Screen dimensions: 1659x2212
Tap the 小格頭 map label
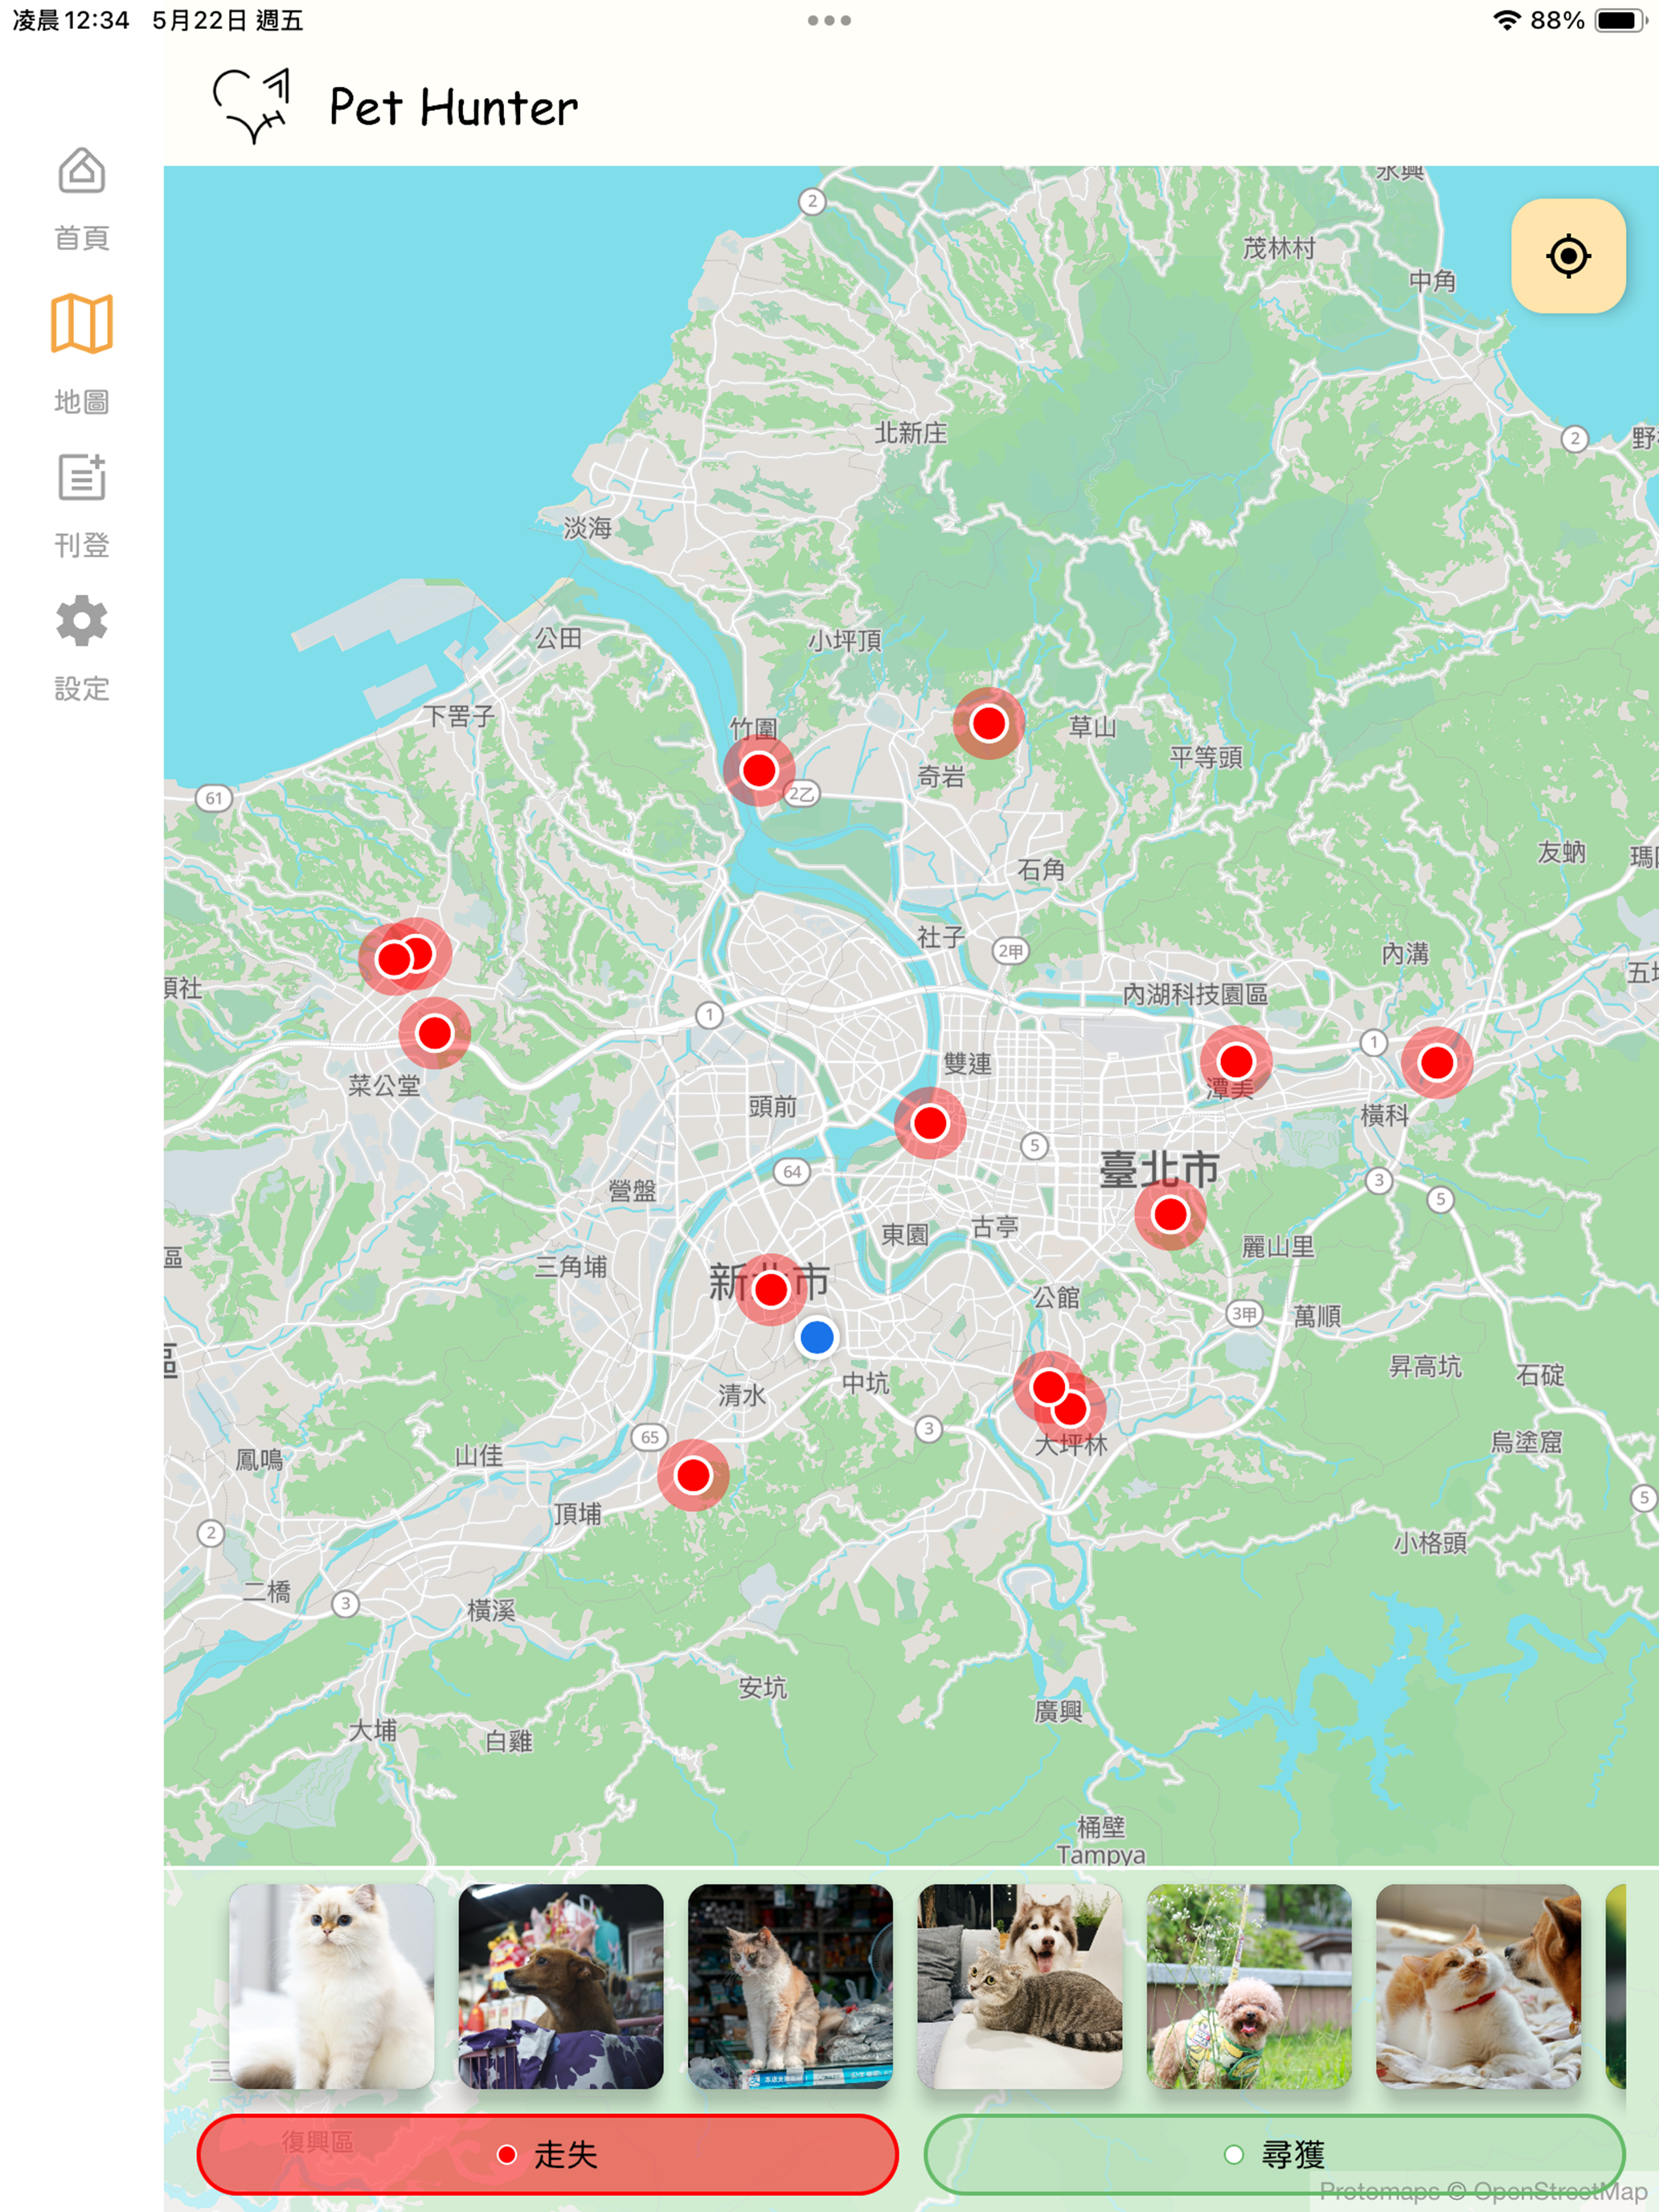click(1431, 1543)
